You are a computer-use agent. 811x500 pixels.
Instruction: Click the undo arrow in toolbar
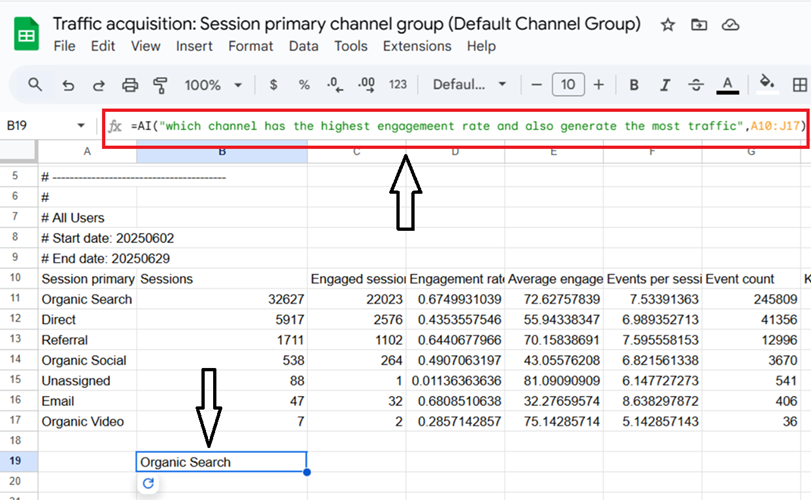pyautogui.click(x=68, y=85)
